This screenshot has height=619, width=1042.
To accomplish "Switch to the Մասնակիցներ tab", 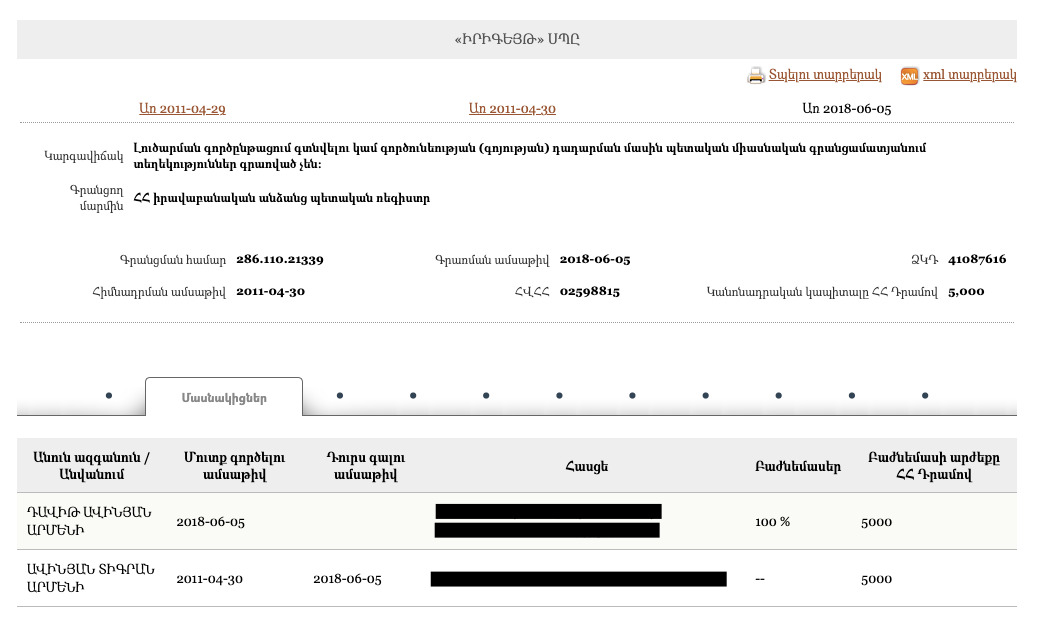I will [x=224, y=397].
